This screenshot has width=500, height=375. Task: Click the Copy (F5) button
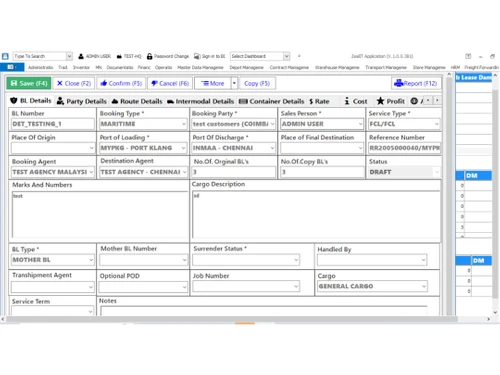point(257,83)
